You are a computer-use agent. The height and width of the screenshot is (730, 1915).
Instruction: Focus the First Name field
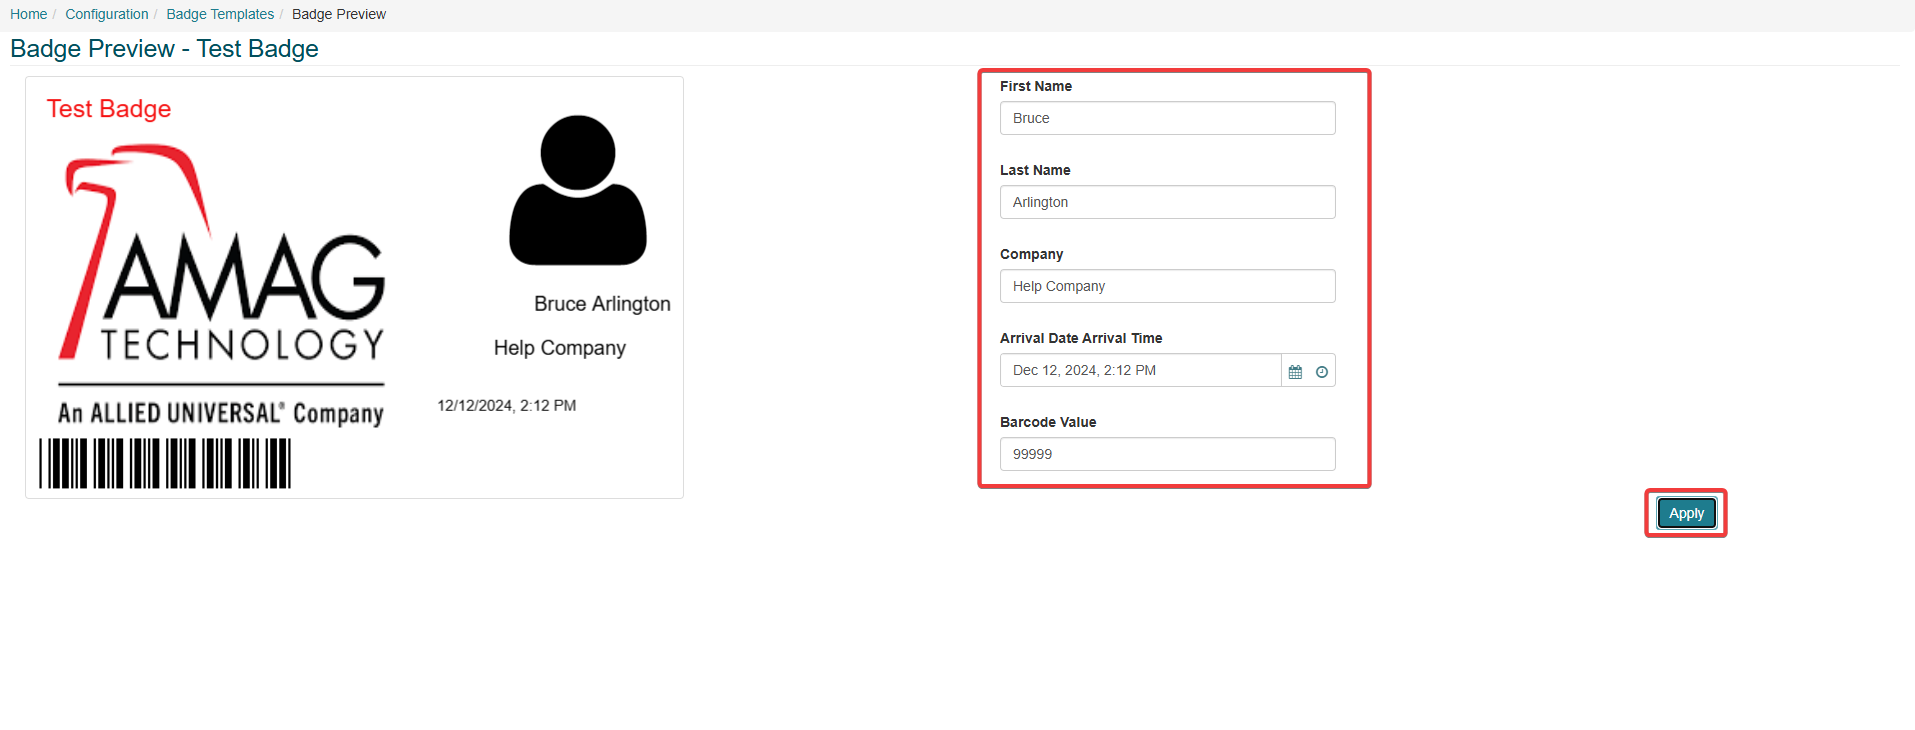point(1167,118)
